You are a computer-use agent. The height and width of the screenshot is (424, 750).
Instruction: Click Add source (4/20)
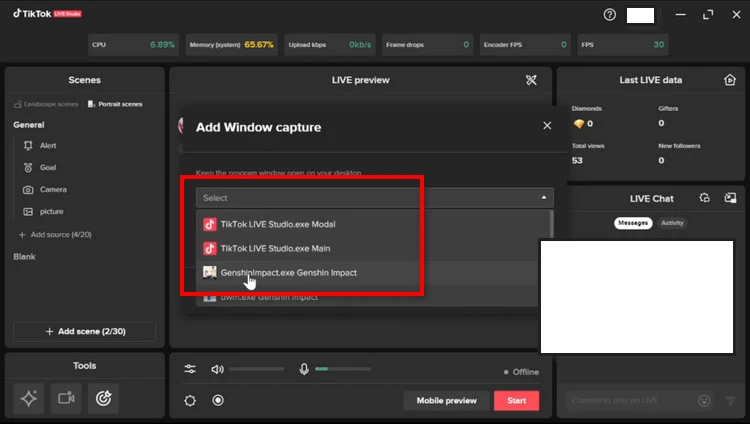pyautogui.click(x=55, y=234)
